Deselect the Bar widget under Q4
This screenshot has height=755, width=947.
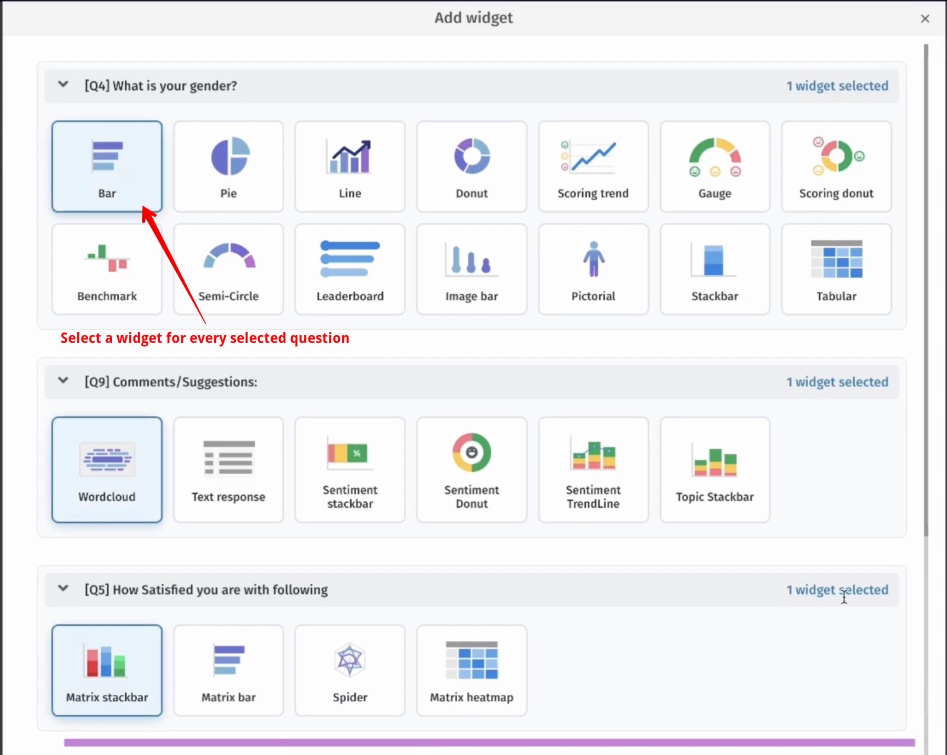[106, 166]
